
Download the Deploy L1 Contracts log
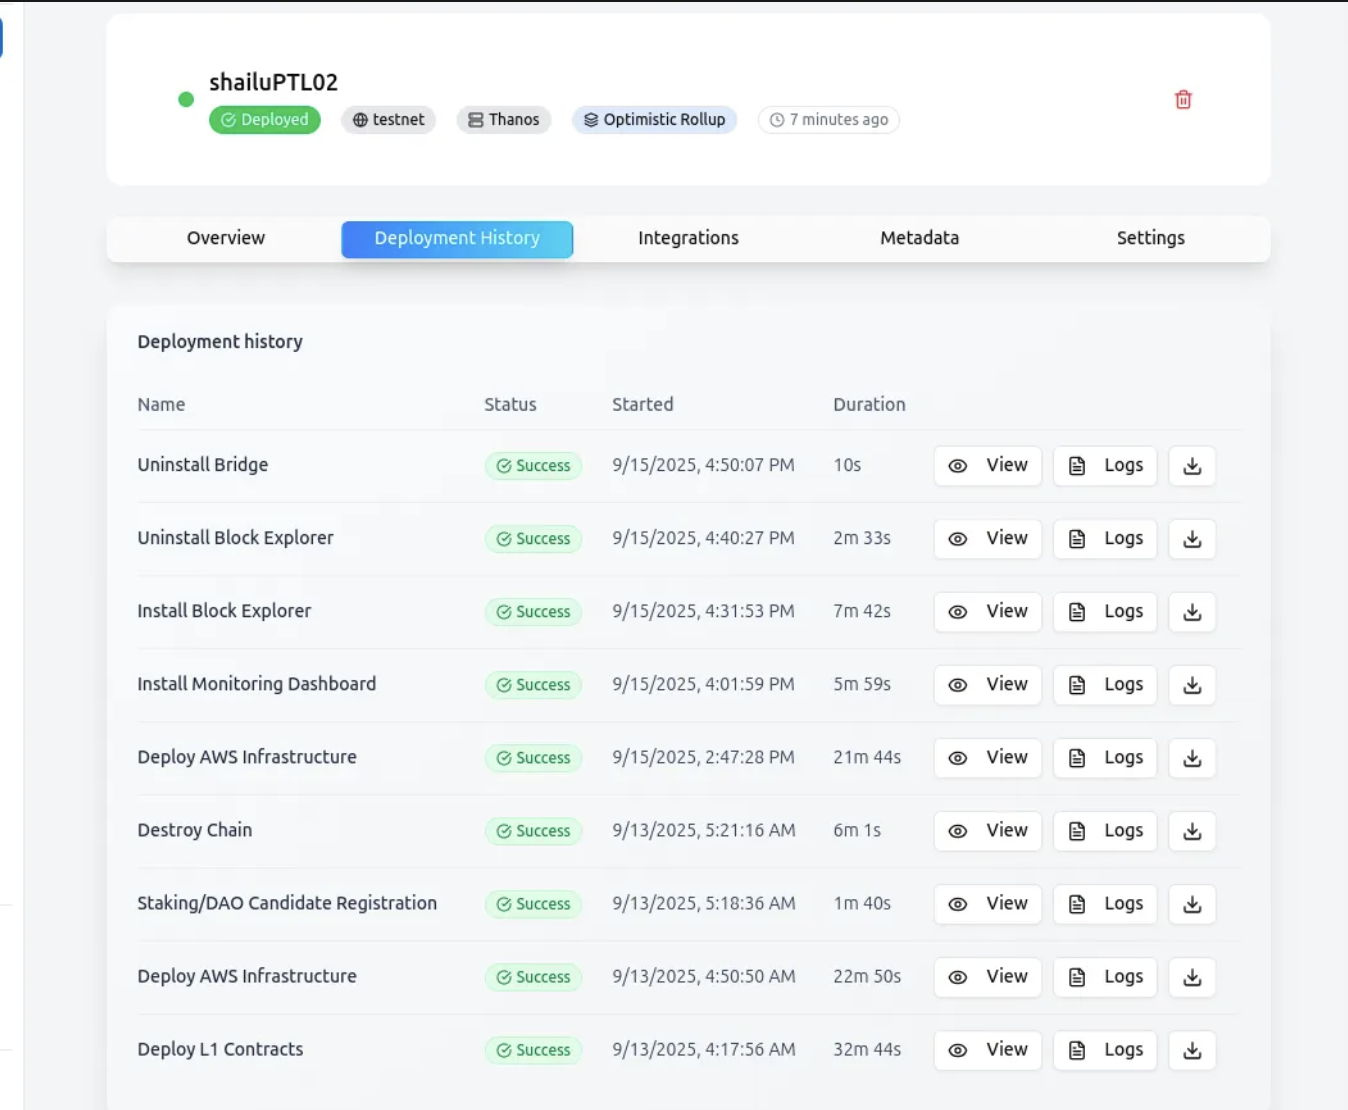[x=1192, y=1050]
